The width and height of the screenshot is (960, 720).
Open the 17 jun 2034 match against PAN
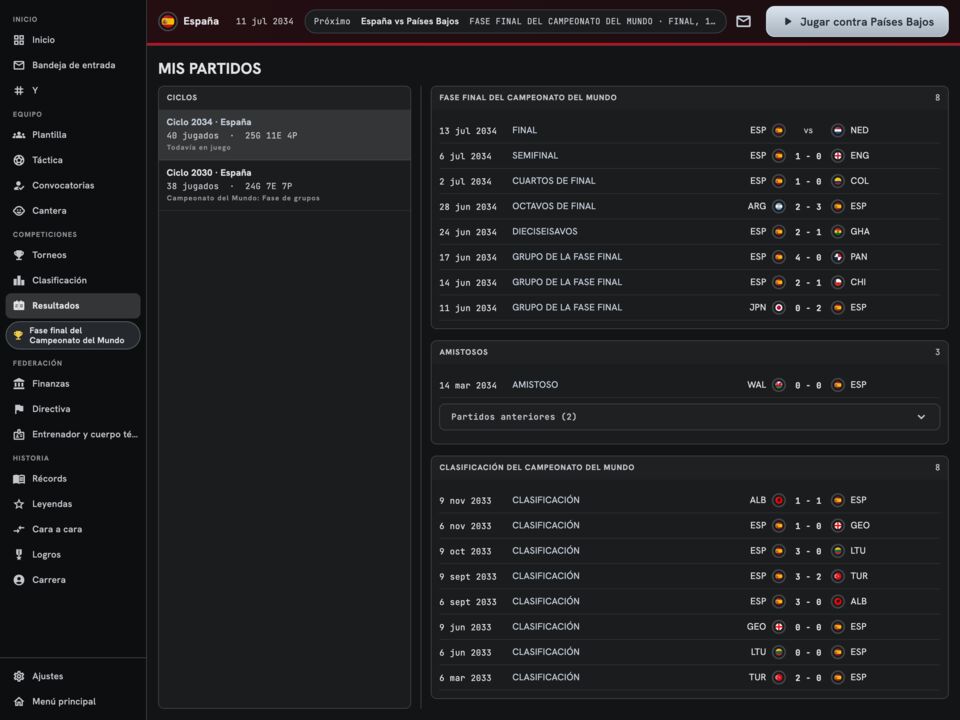(x=689, y=257)
